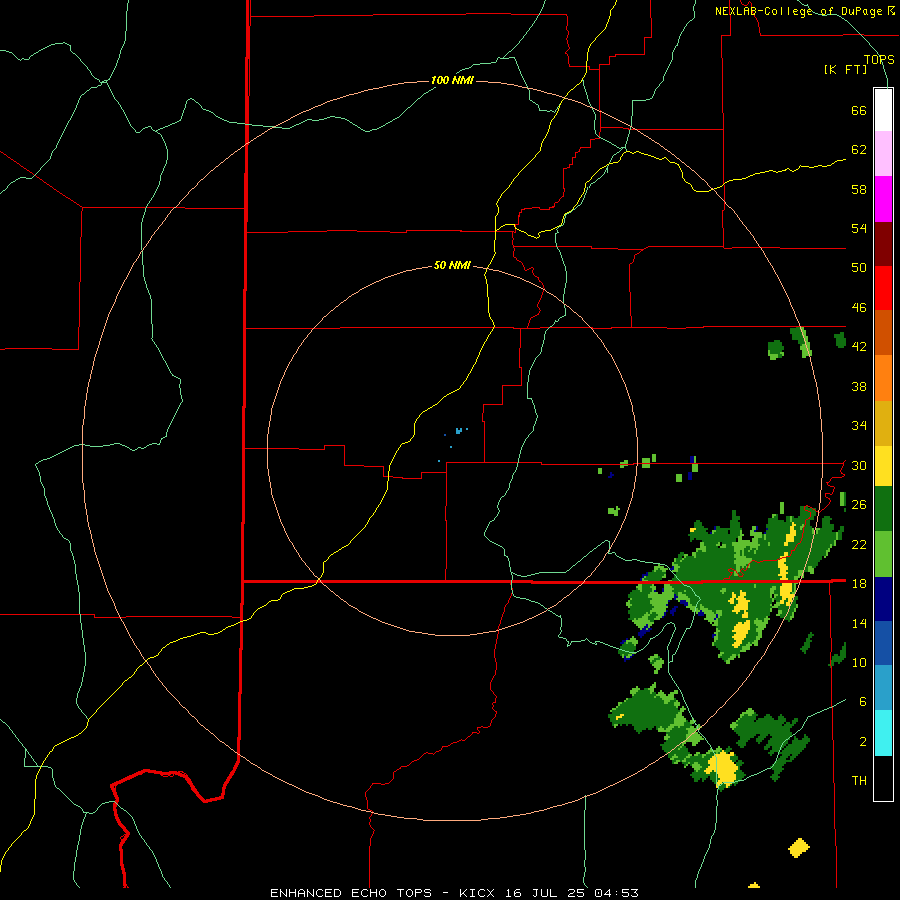Click the TOPS legend title
Viewport: 900px width, 900px height.
pyautogui.click(x=879, y=59)
